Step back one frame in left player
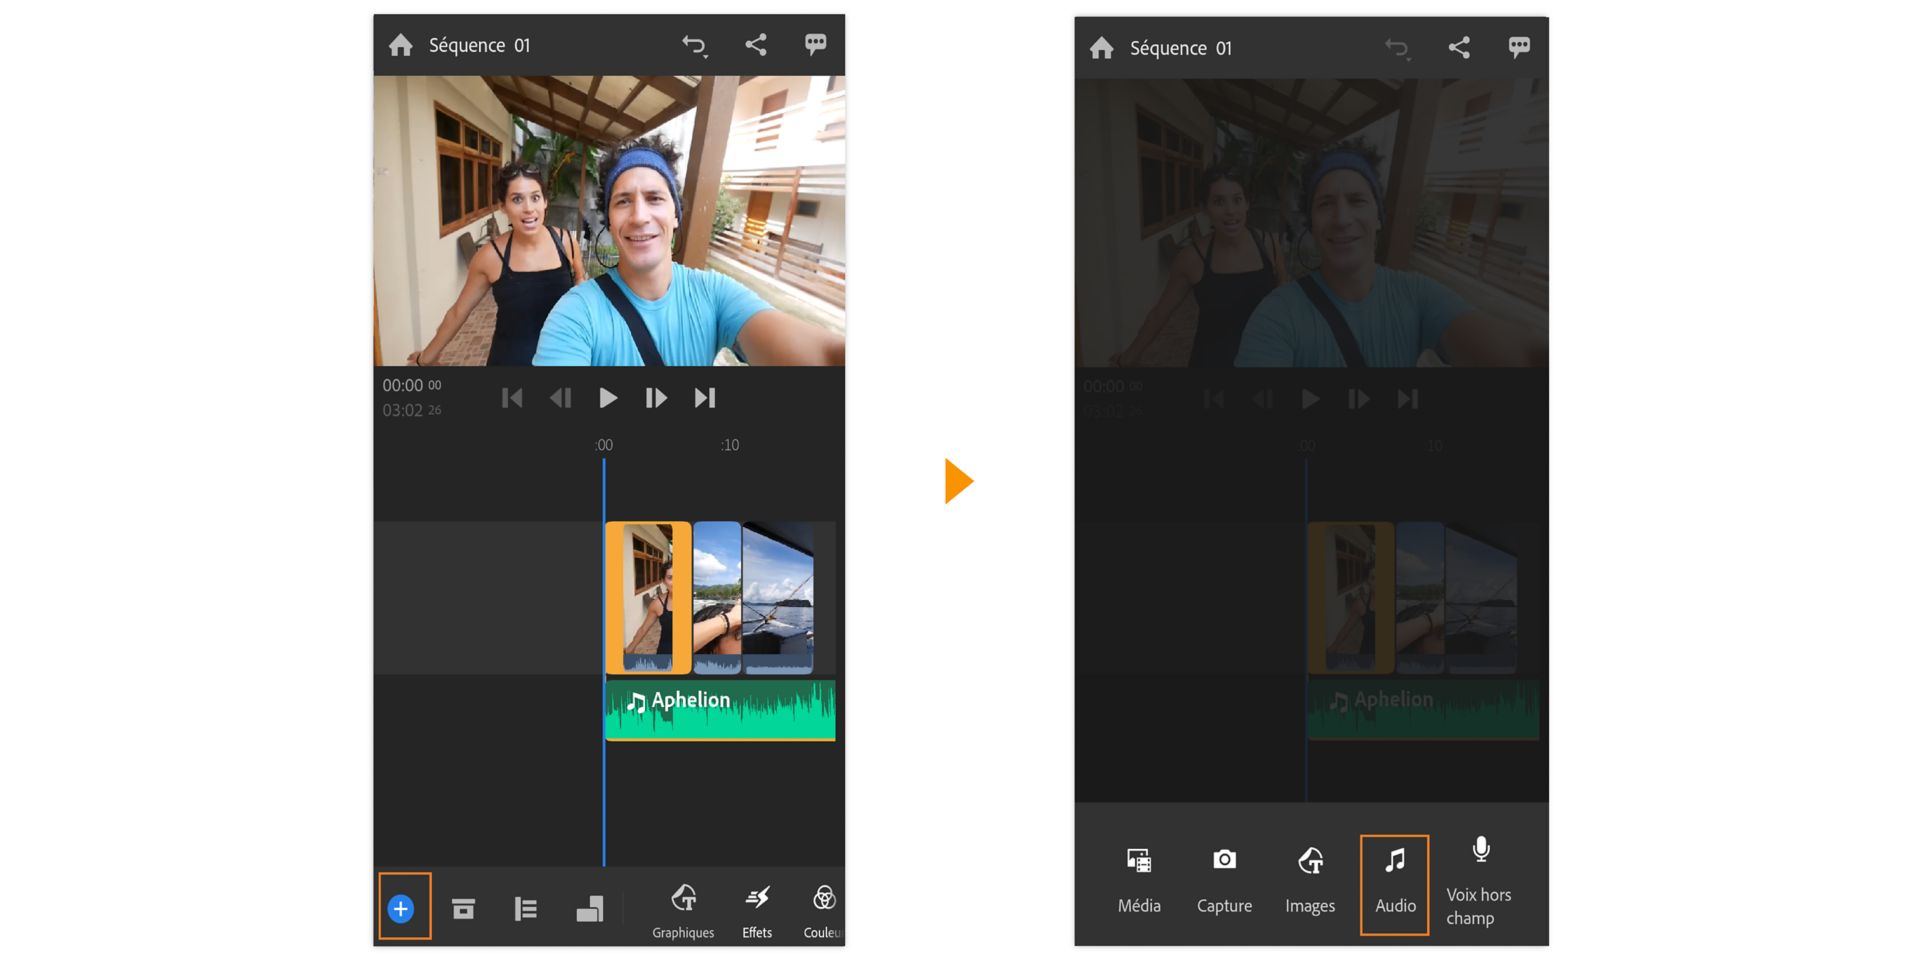The image size is (1920, 963). tap(560, 398)
